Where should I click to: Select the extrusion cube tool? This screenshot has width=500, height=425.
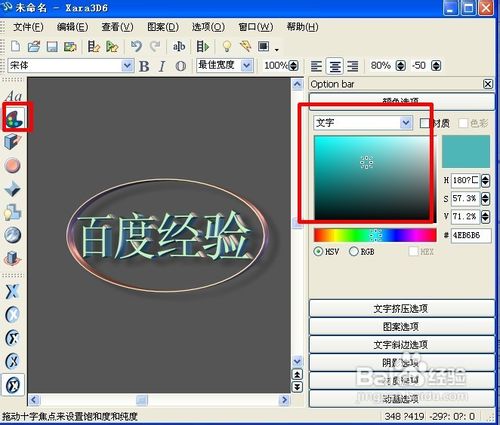tap(13, 141)
